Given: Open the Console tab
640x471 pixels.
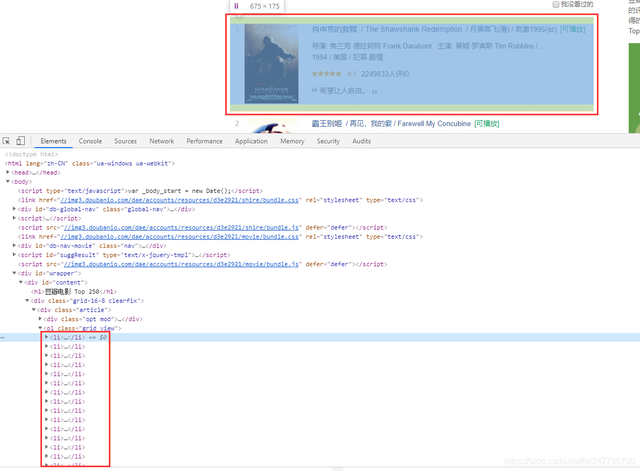Looking at the screenshot, I should coord(90,141).
